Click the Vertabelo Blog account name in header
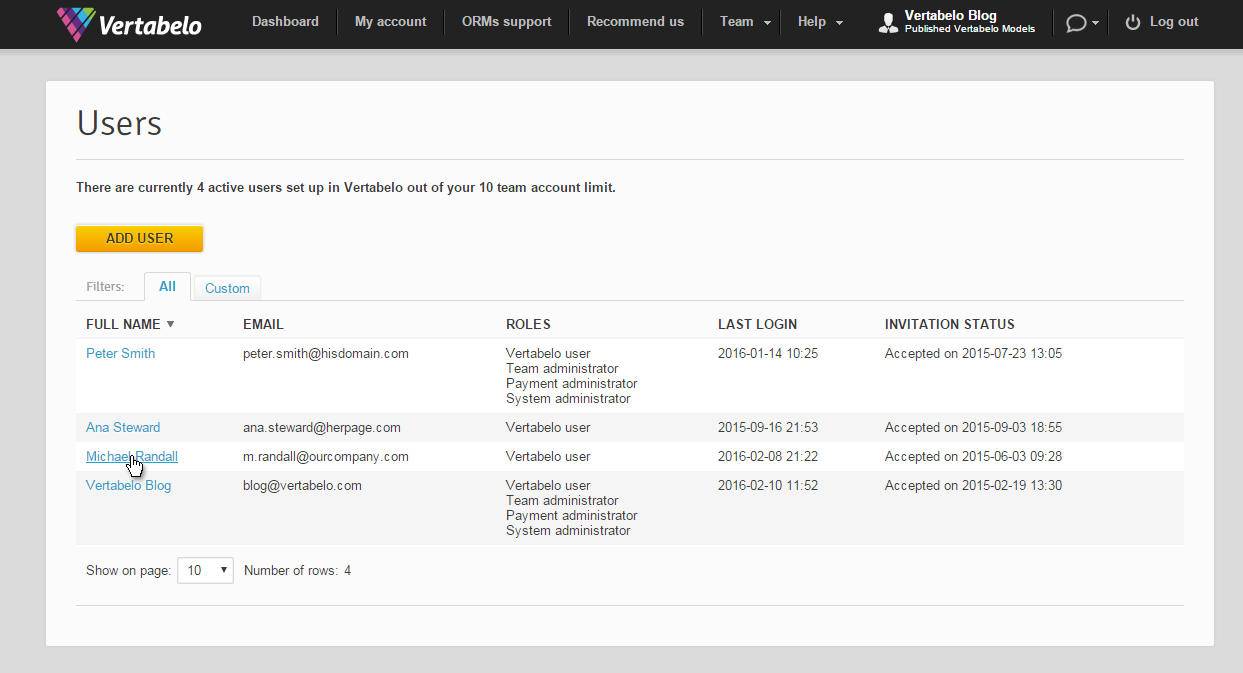The width and height of the screenshot is (1243, 673). point(950,16)
